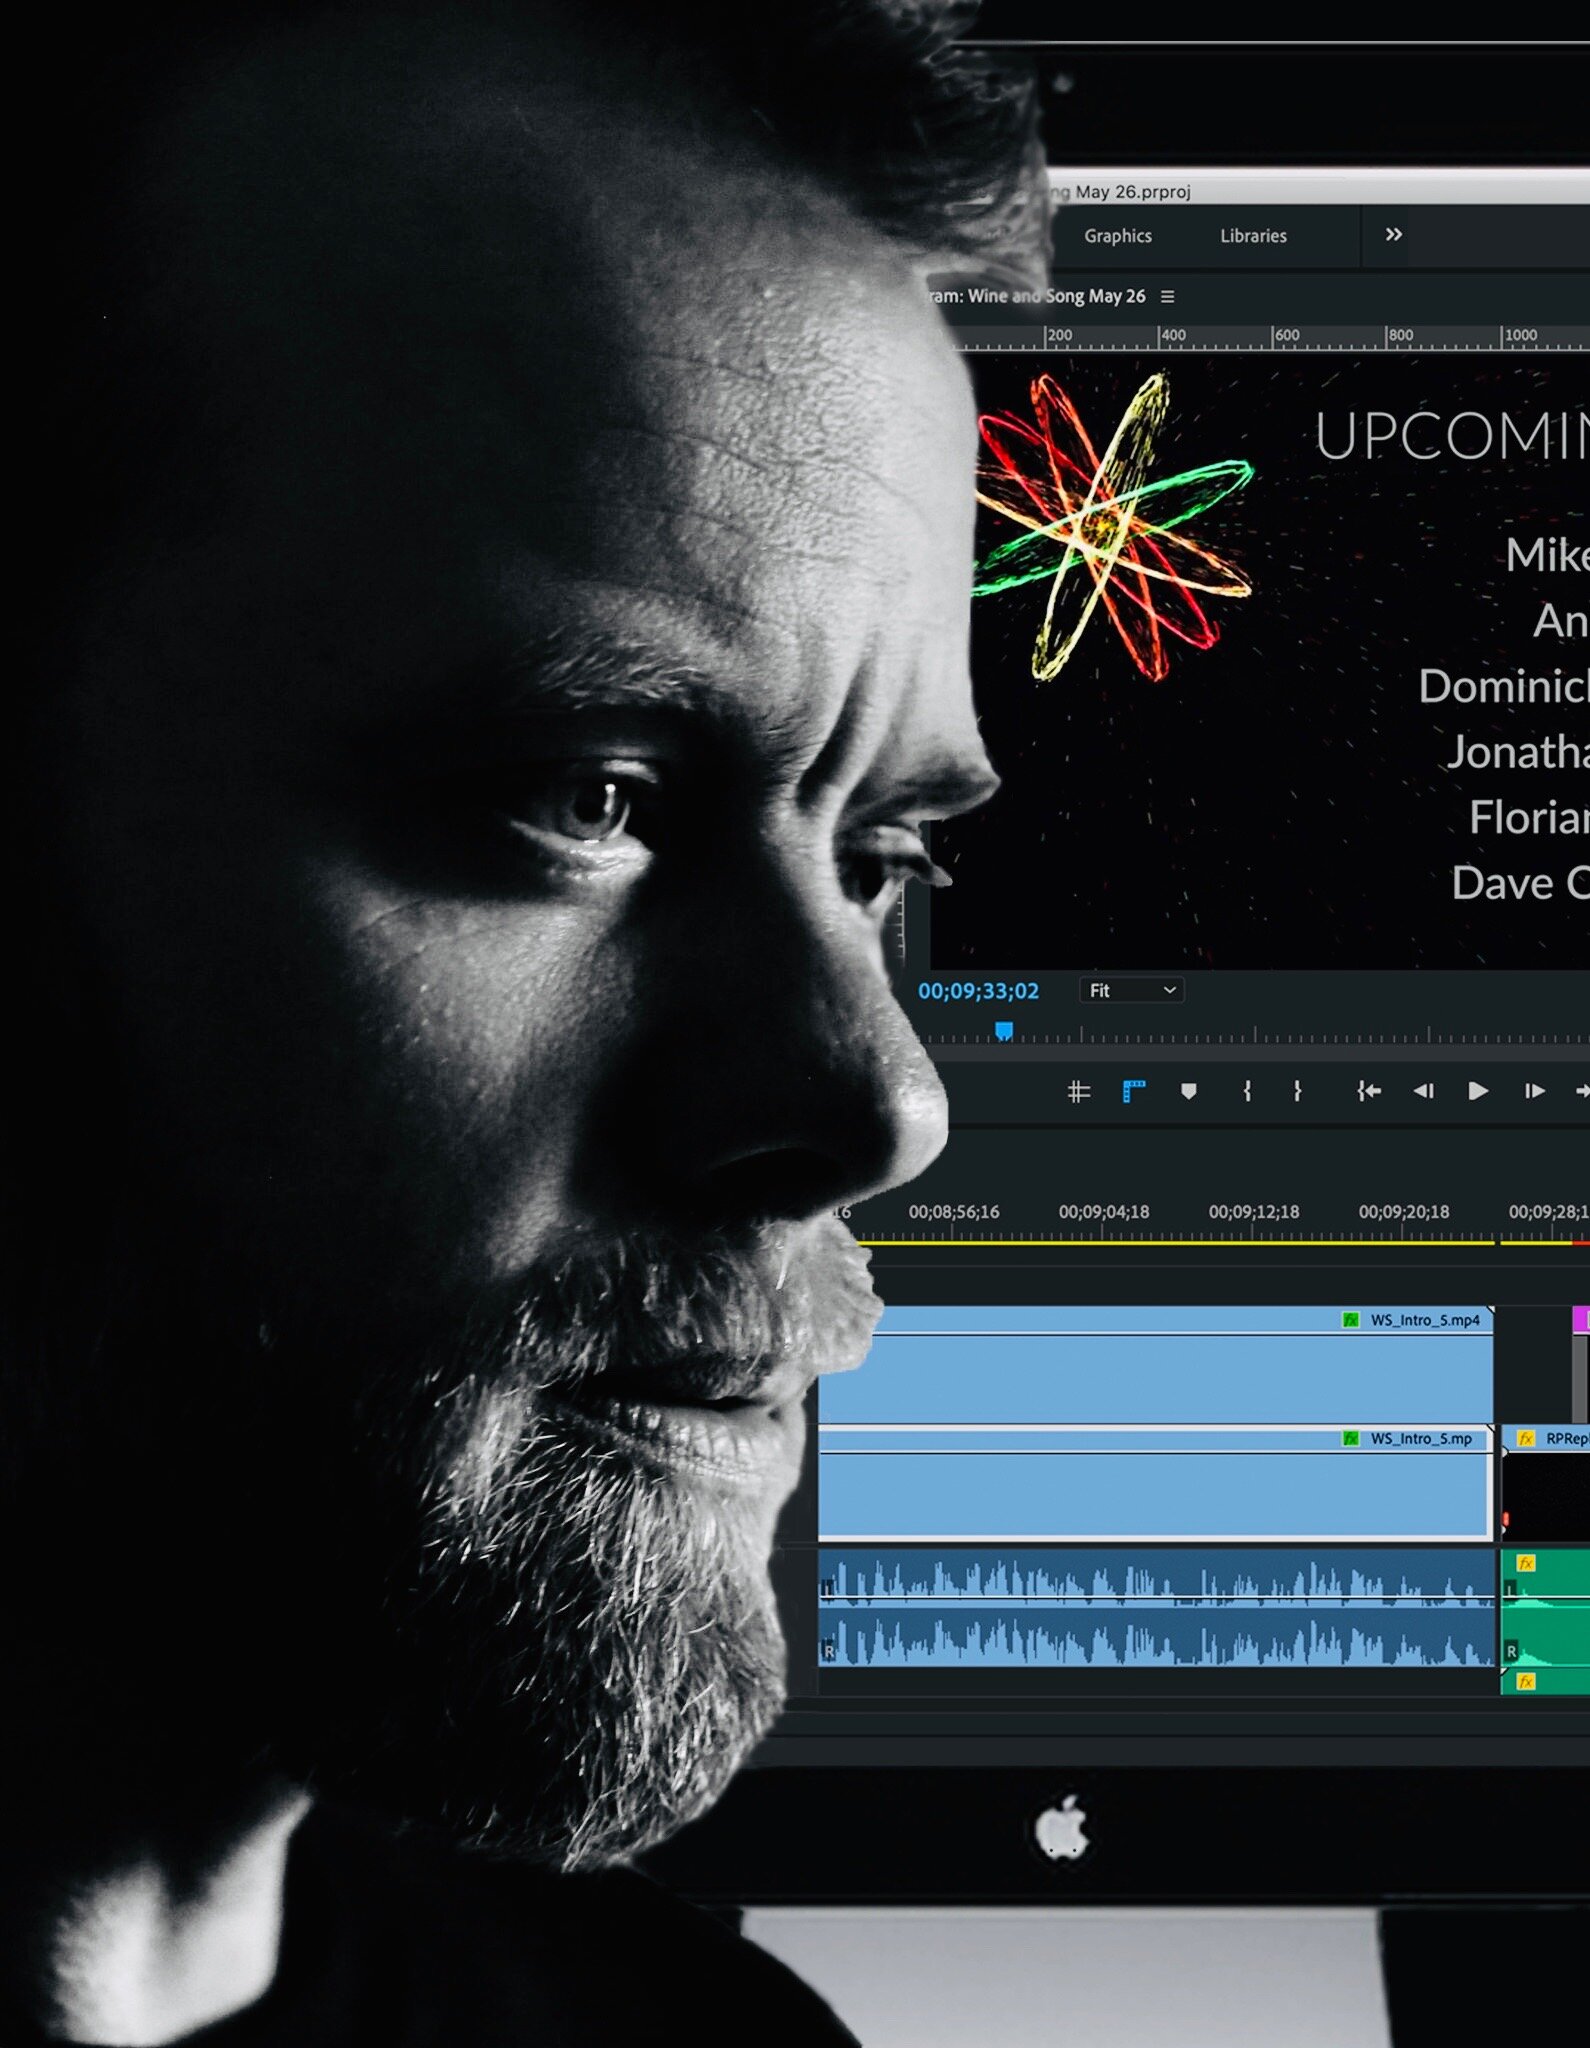Click the UPCOMIN title text in Program preview

pyautogui.click(x=1452, y=436)
